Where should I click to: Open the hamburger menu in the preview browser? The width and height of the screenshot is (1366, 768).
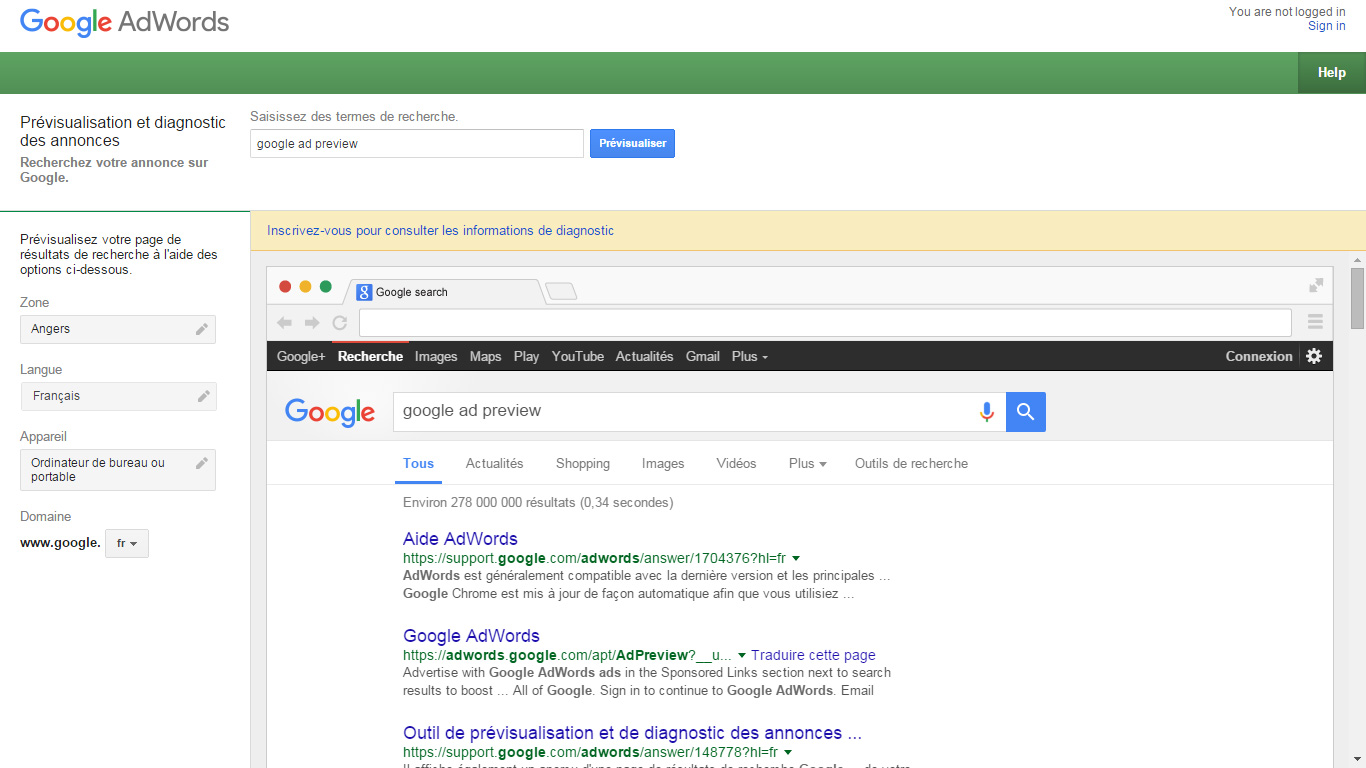[x=1315, y=322]
